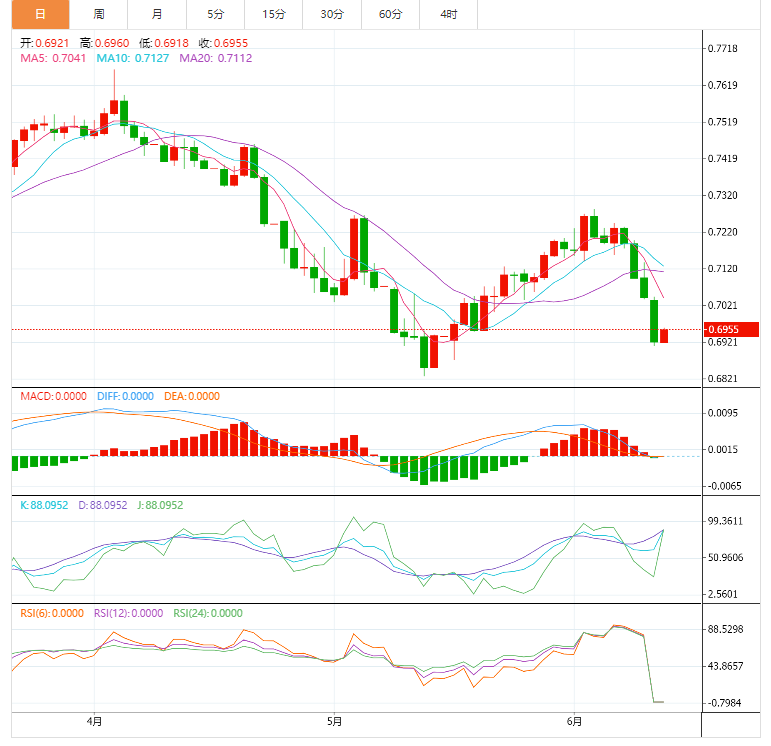
Task: Click the J:88.0952 indicator value
Action: 160,505
